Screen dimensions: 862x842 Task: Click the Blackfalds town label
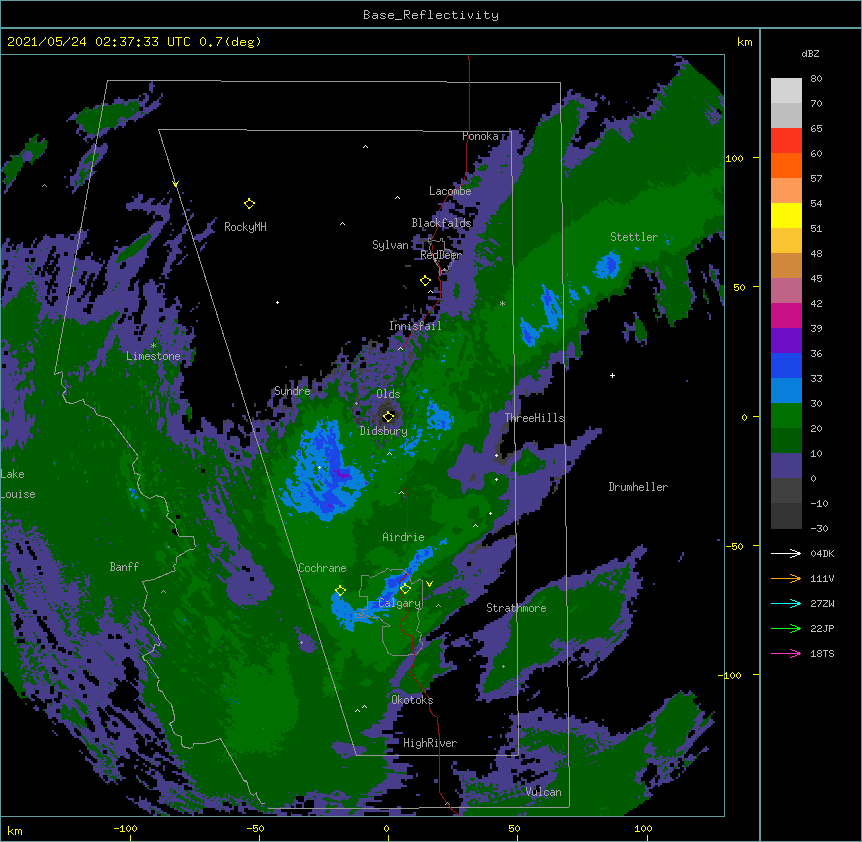coord(441,223)
